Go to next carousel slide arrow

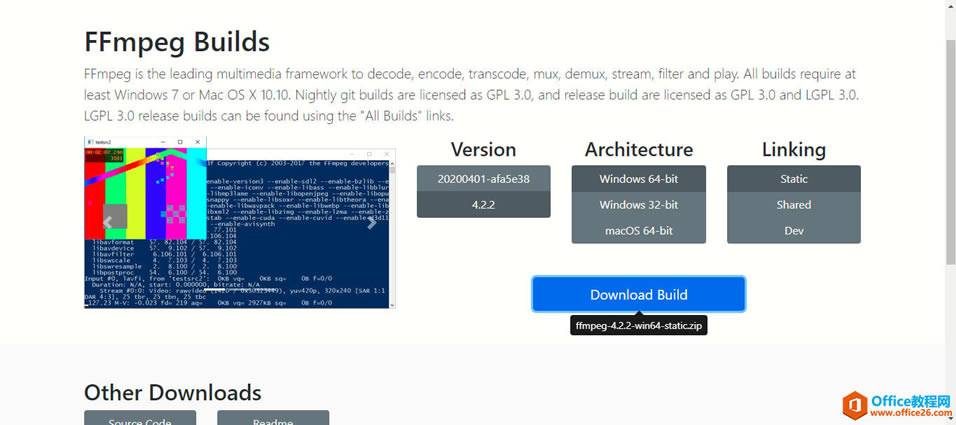pos(371,223)
